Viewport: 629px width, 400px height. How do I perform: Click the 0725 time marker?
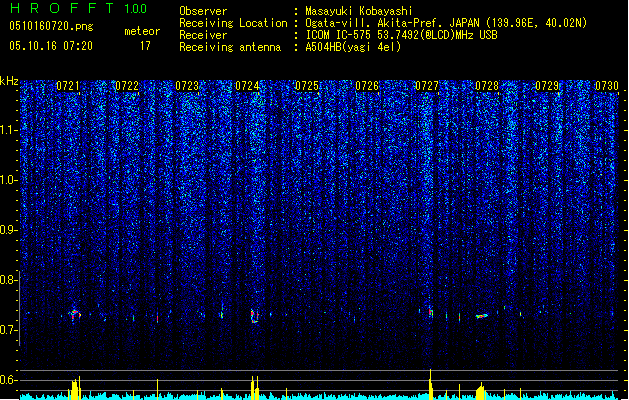(307, 86)
